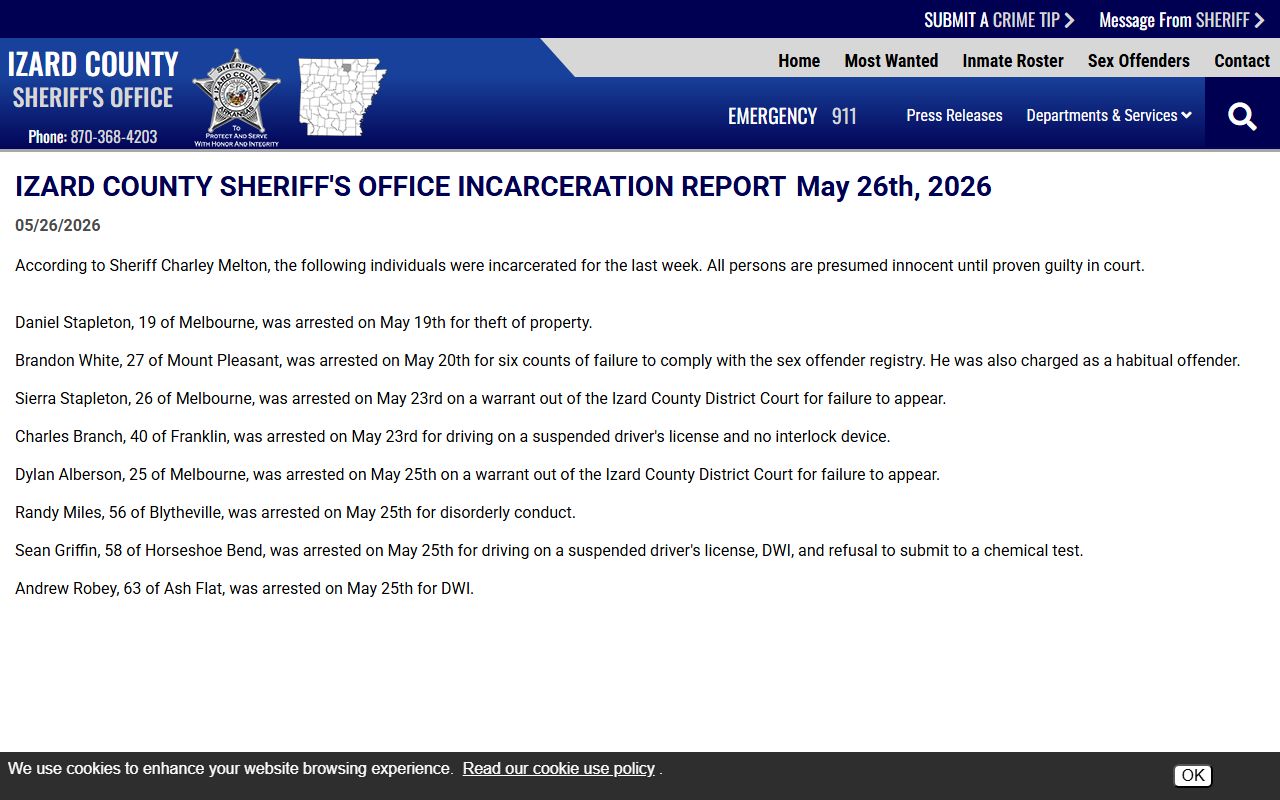Click the Arkansas county map image
The width and height of the screenshot is (1280, 800).
coord(341,97)
